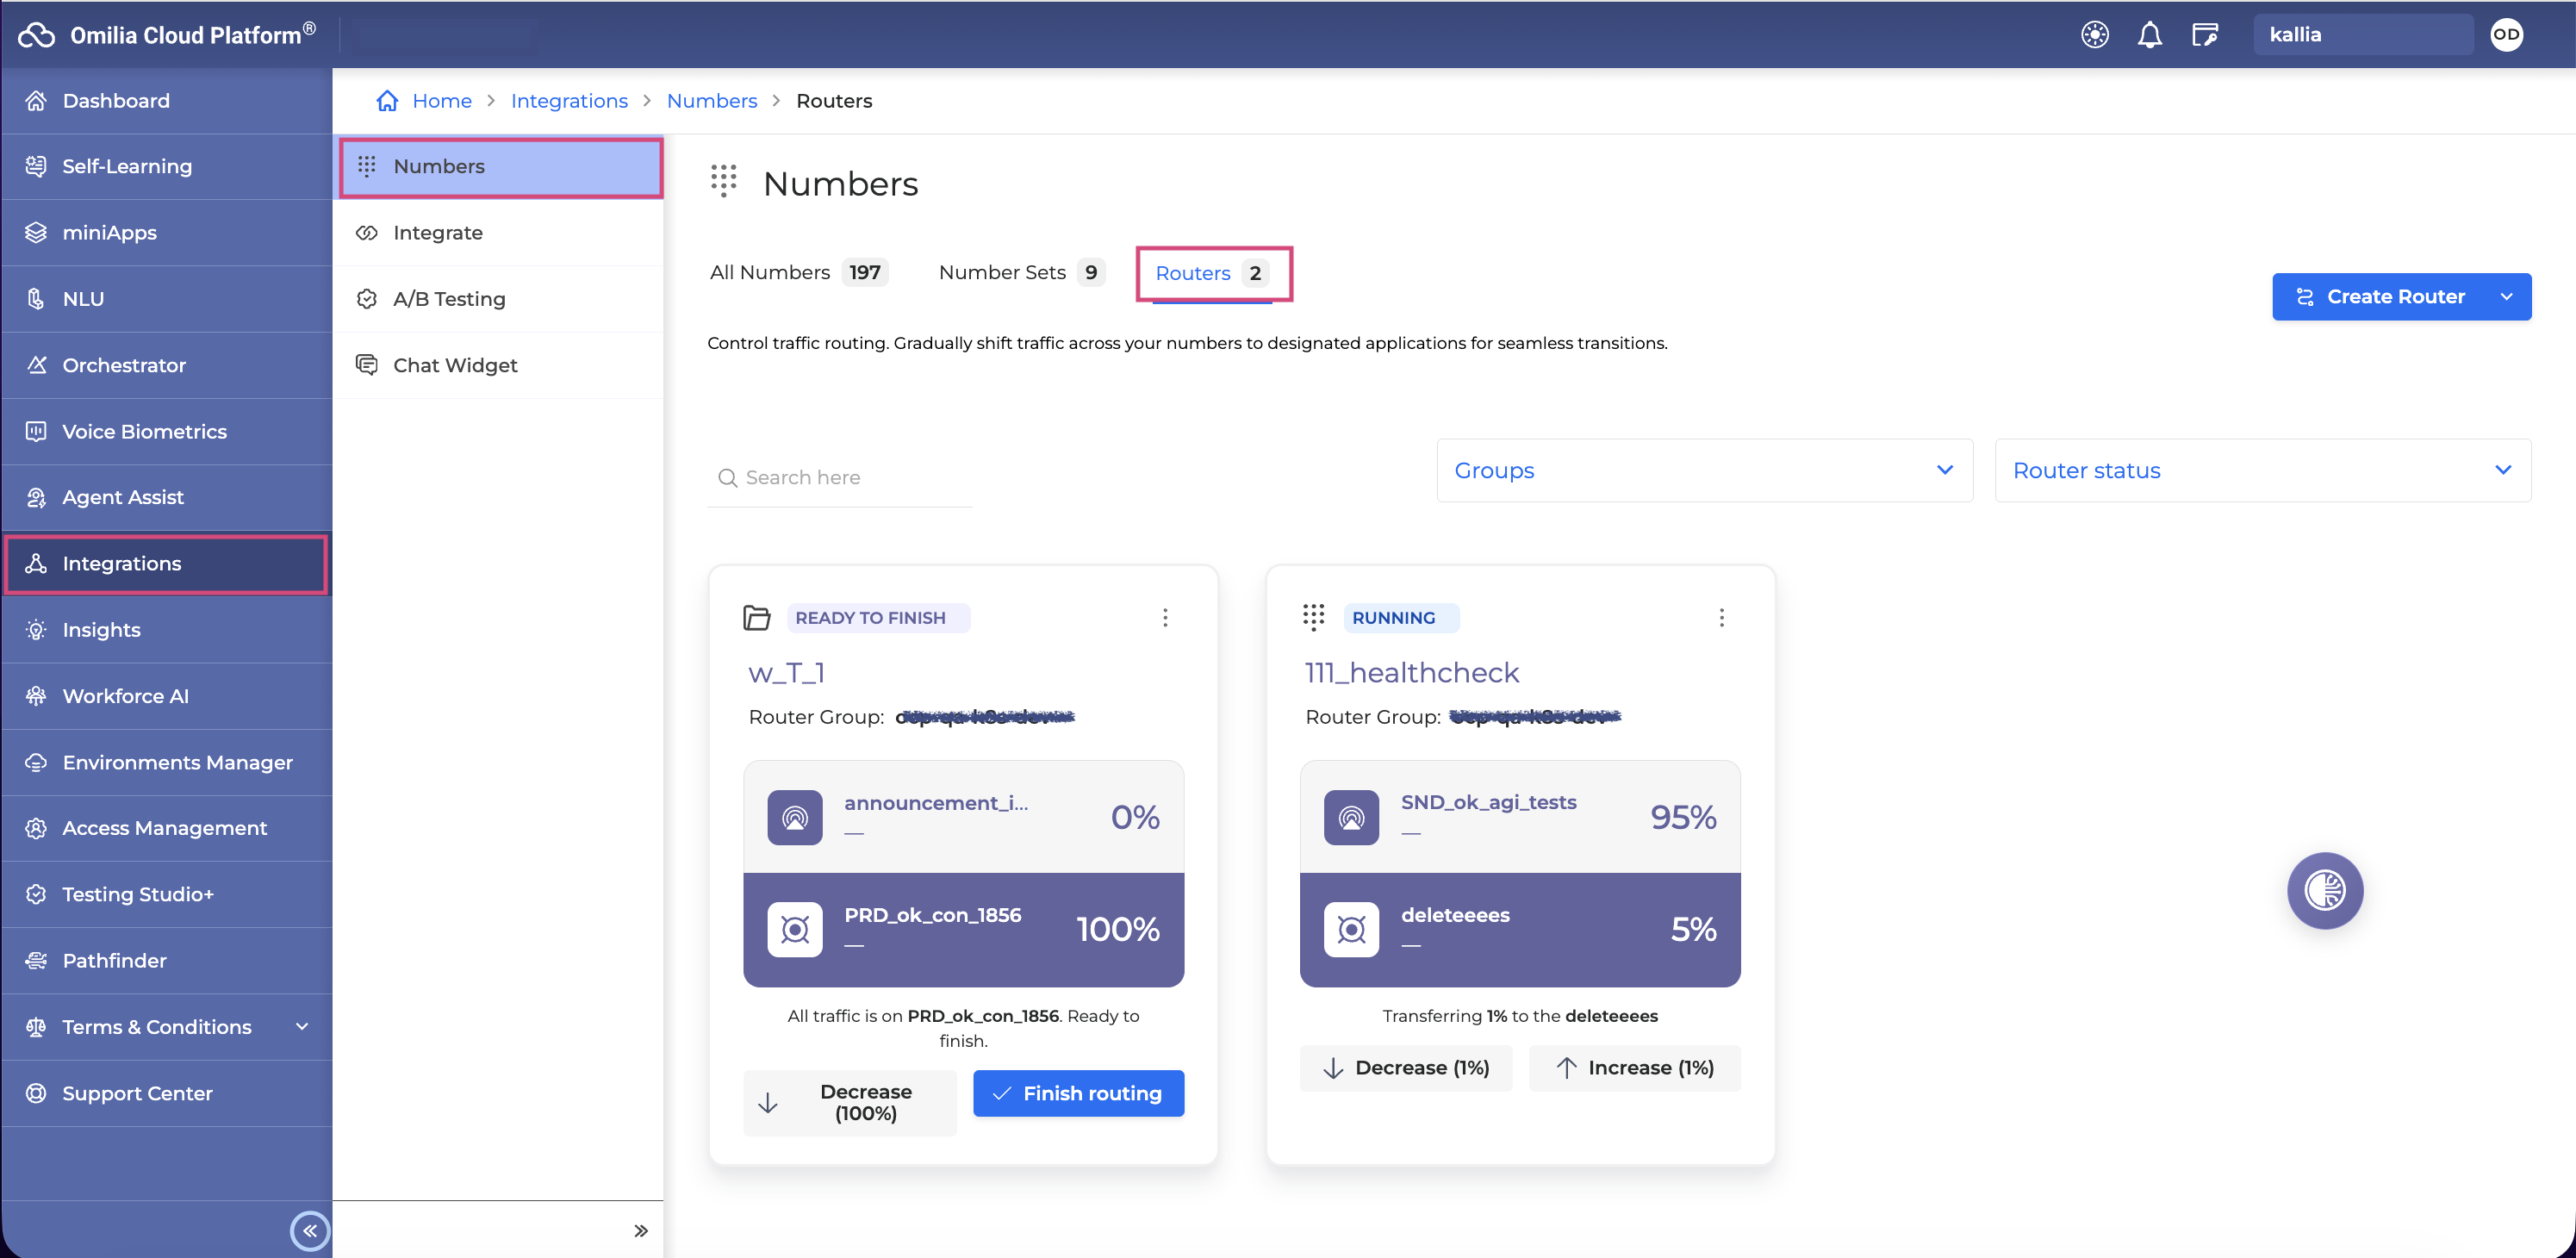Screen dimensions: 2576x1258
Task: Open A/B Testing submenu item
Action: 498,299
